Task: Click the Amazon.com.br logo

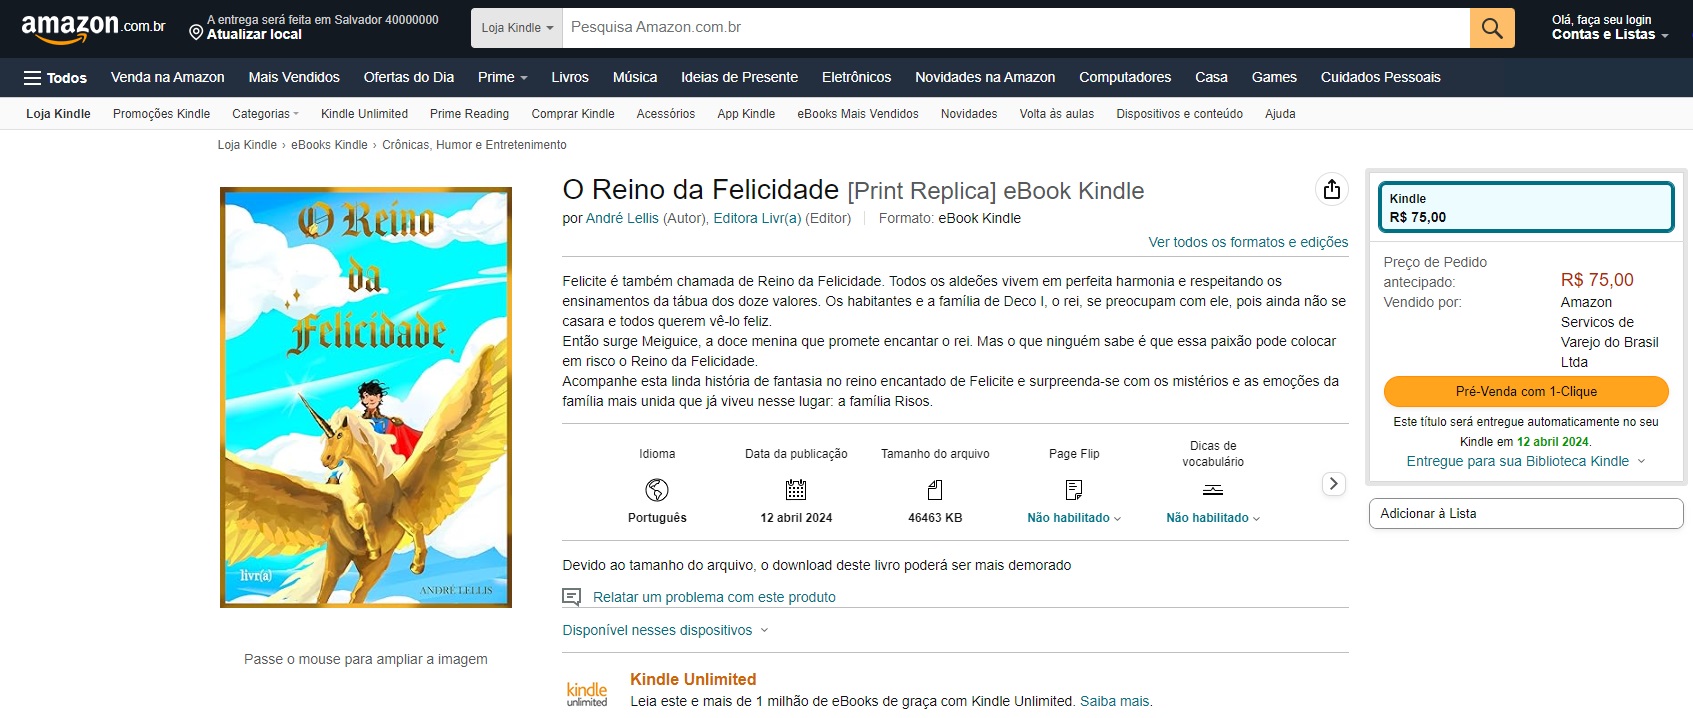Action: click(92, 28)
